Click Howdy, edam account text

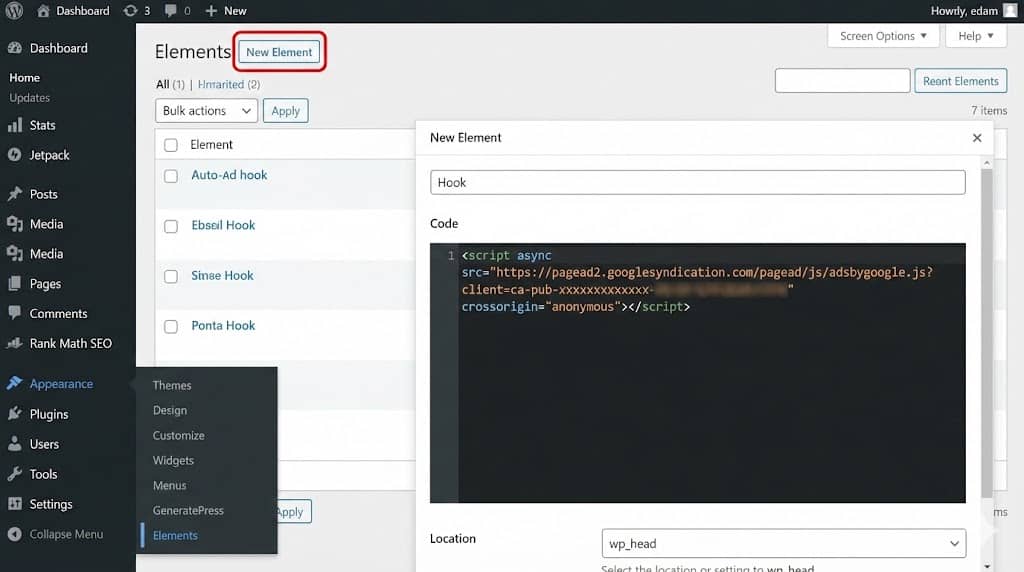964,10
